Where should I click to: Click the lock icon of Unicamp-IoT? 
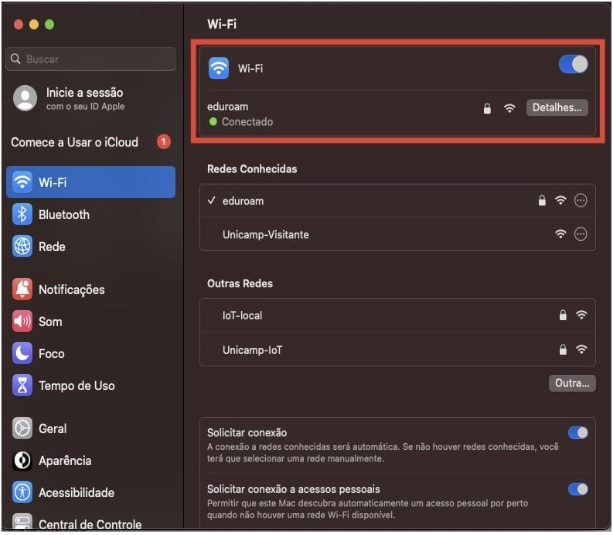[x=563, y=349]
